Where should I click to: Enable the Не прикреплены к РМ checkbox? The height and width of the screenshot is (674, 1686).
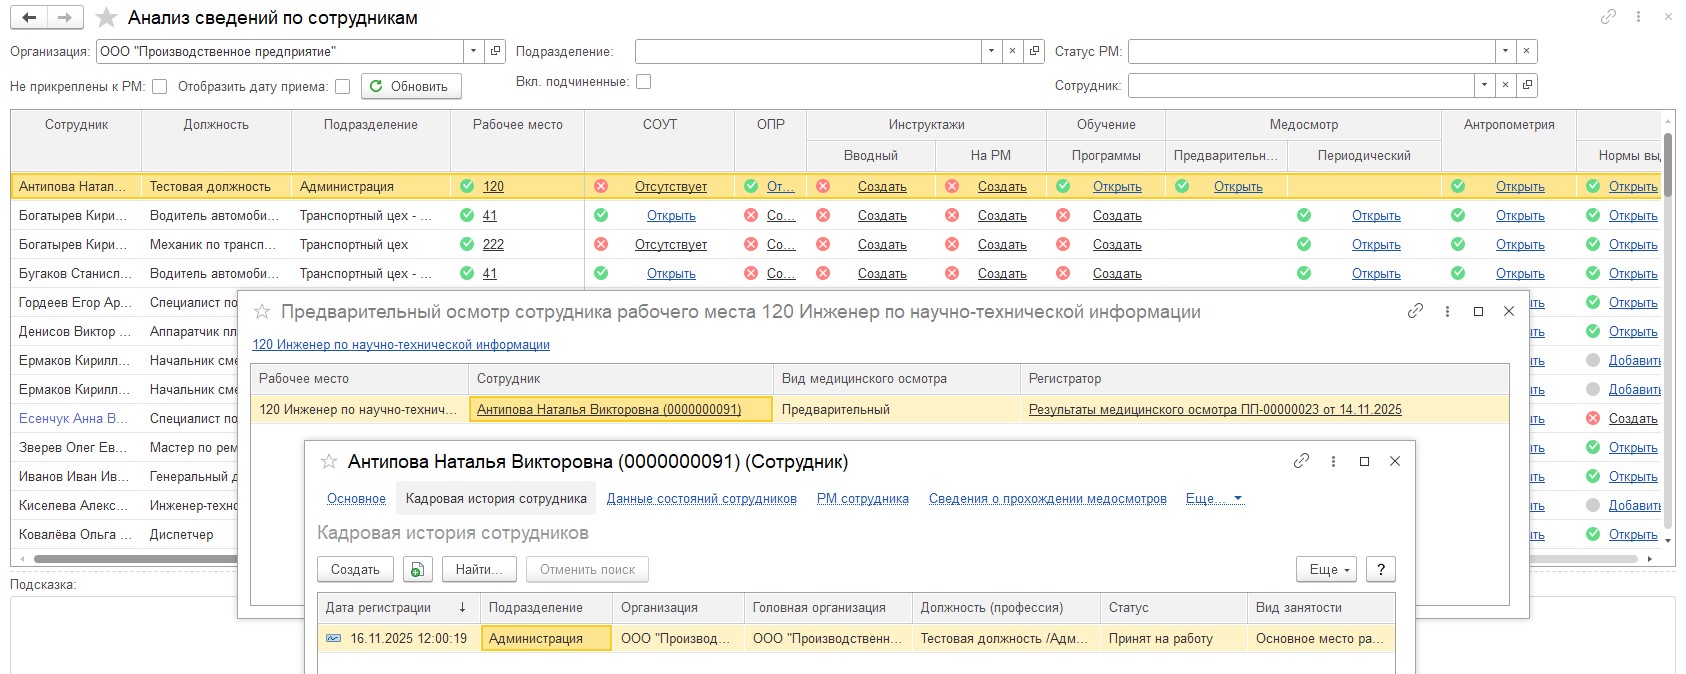tap(159, 87)
